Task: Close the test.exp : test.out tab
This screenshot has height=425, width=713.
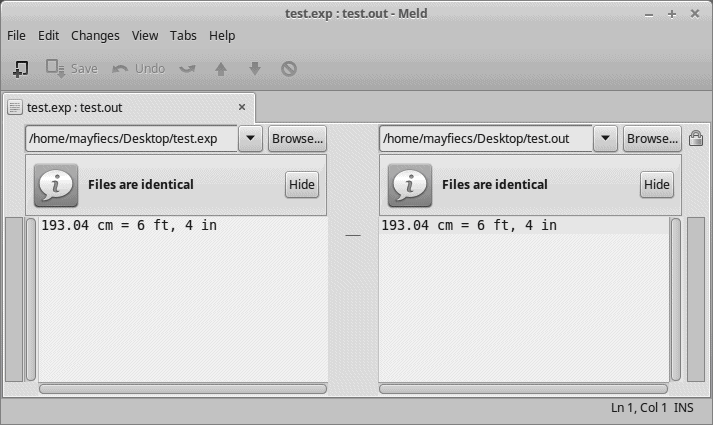Action: [x=242, y=107]
